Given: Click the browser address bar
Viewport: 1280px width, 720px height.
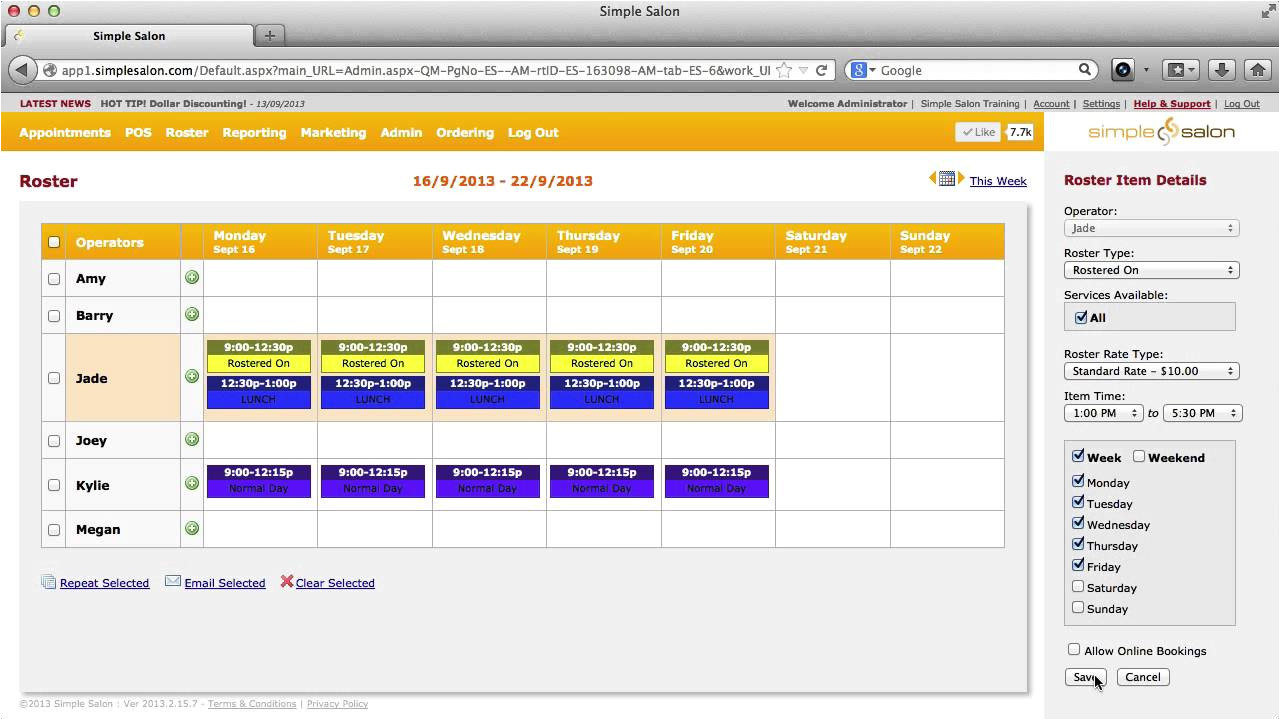Looking at the screenshot, I should 415,70.
